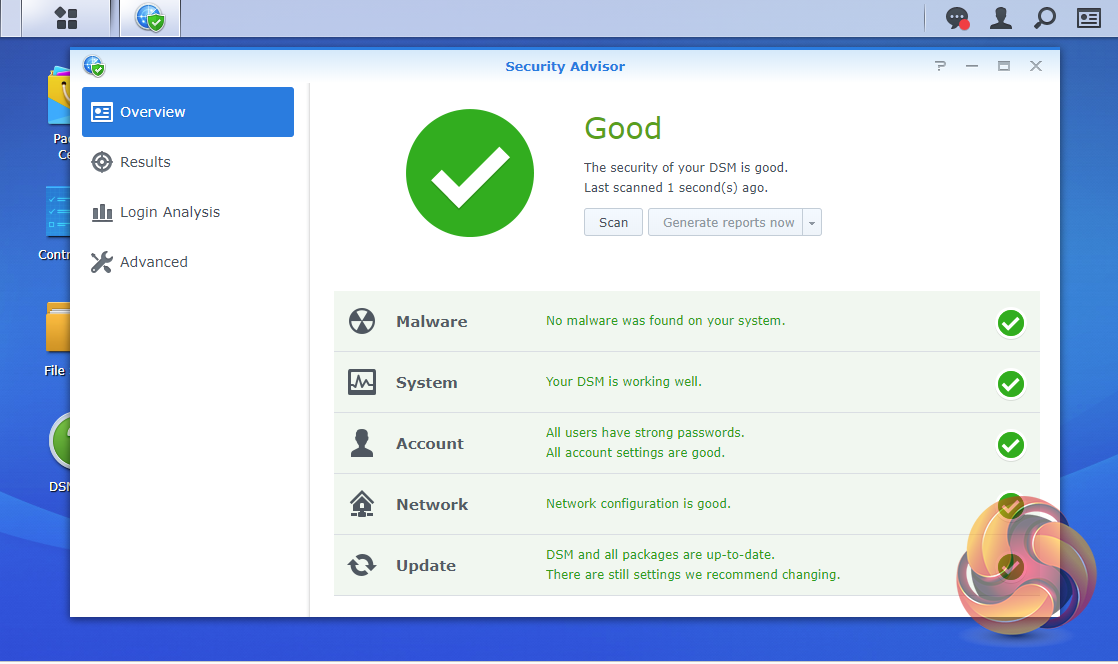Open the user options person icon

click(1000, 18)
